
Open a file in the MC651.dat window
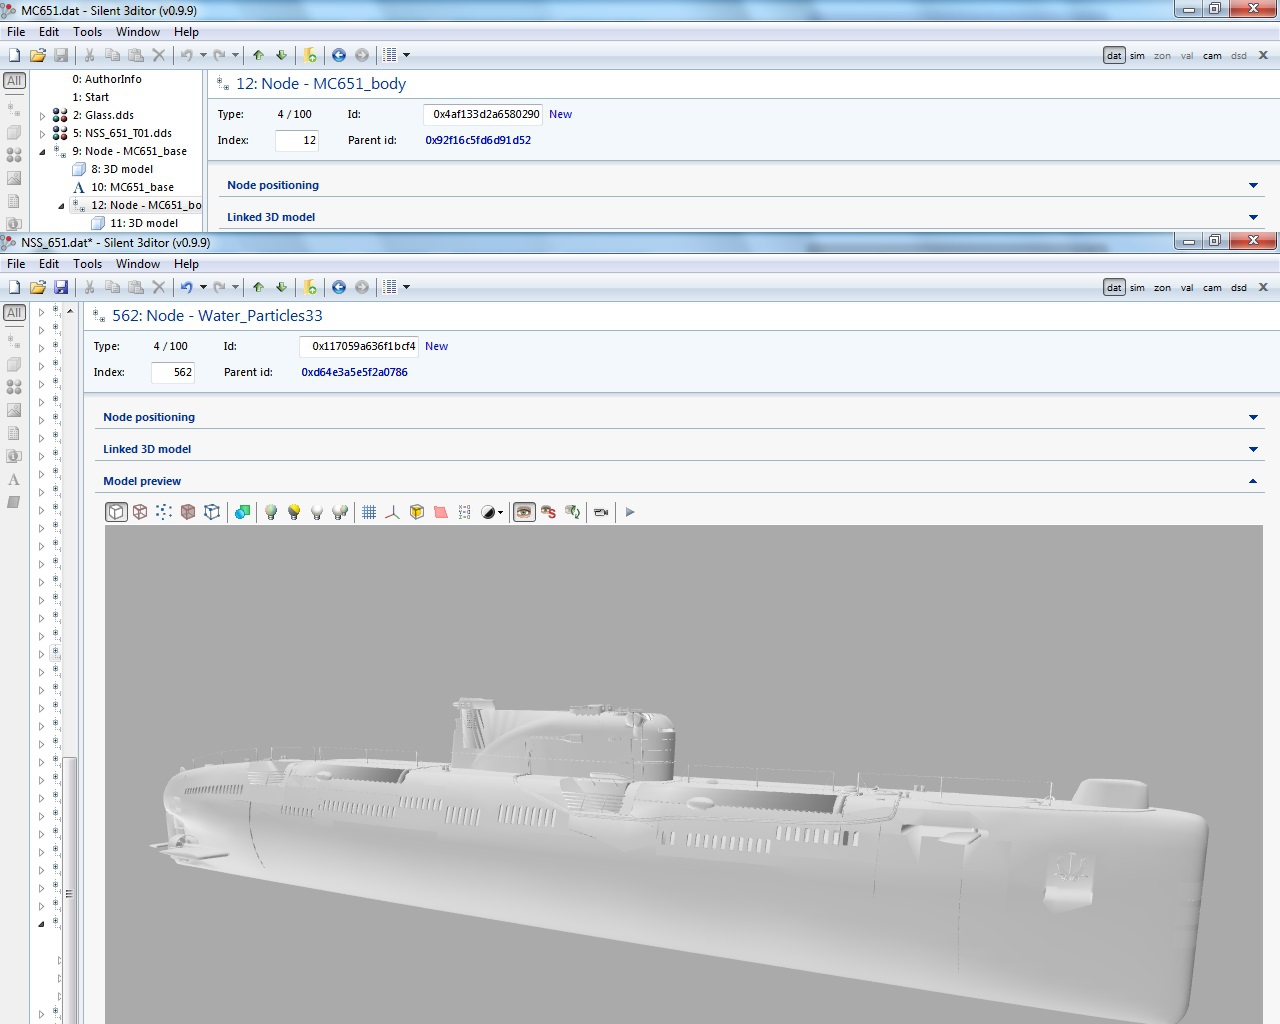38,56
